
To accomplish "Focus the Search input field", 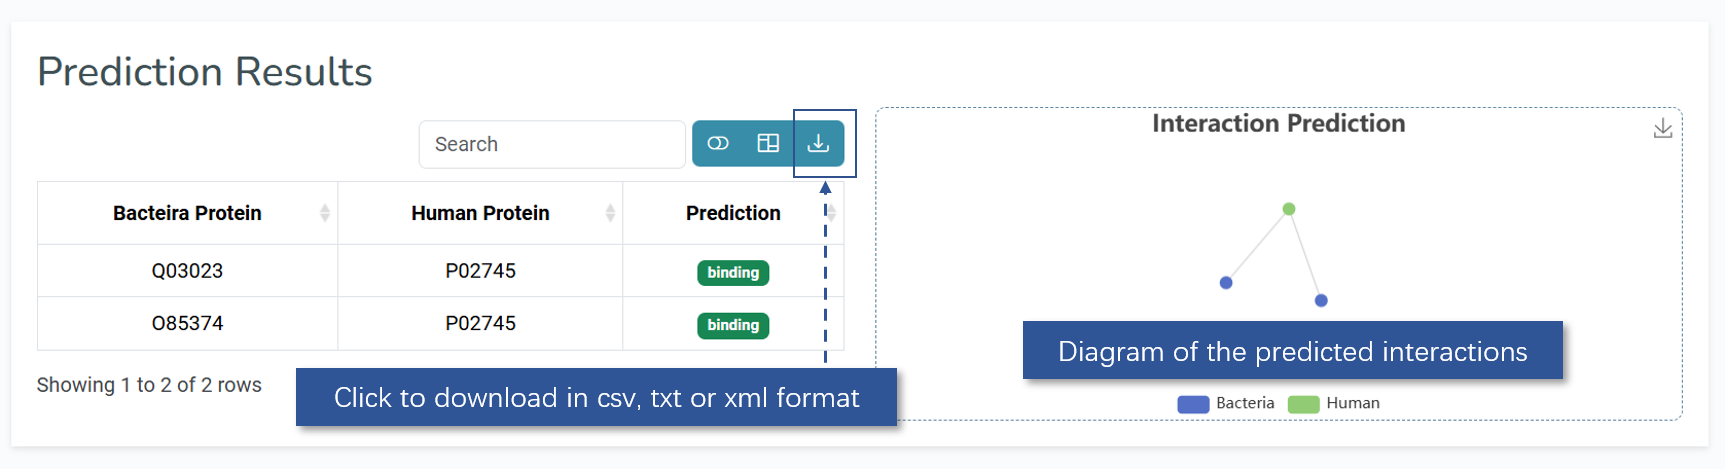I will 552,144.
